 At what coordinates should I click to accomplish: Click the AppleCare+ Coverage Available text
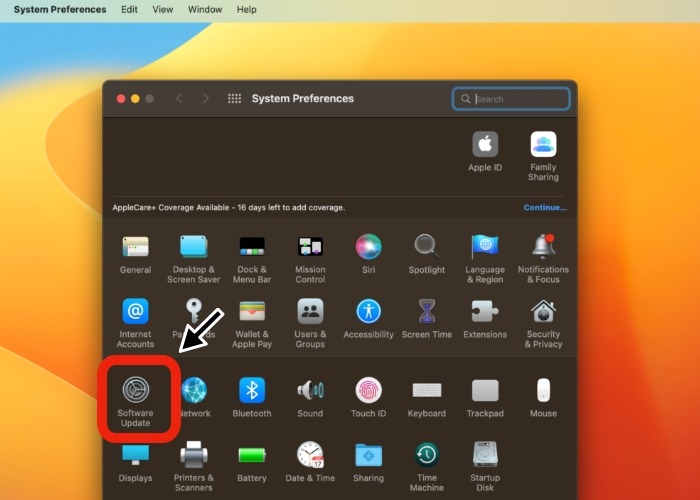[229, 208]
